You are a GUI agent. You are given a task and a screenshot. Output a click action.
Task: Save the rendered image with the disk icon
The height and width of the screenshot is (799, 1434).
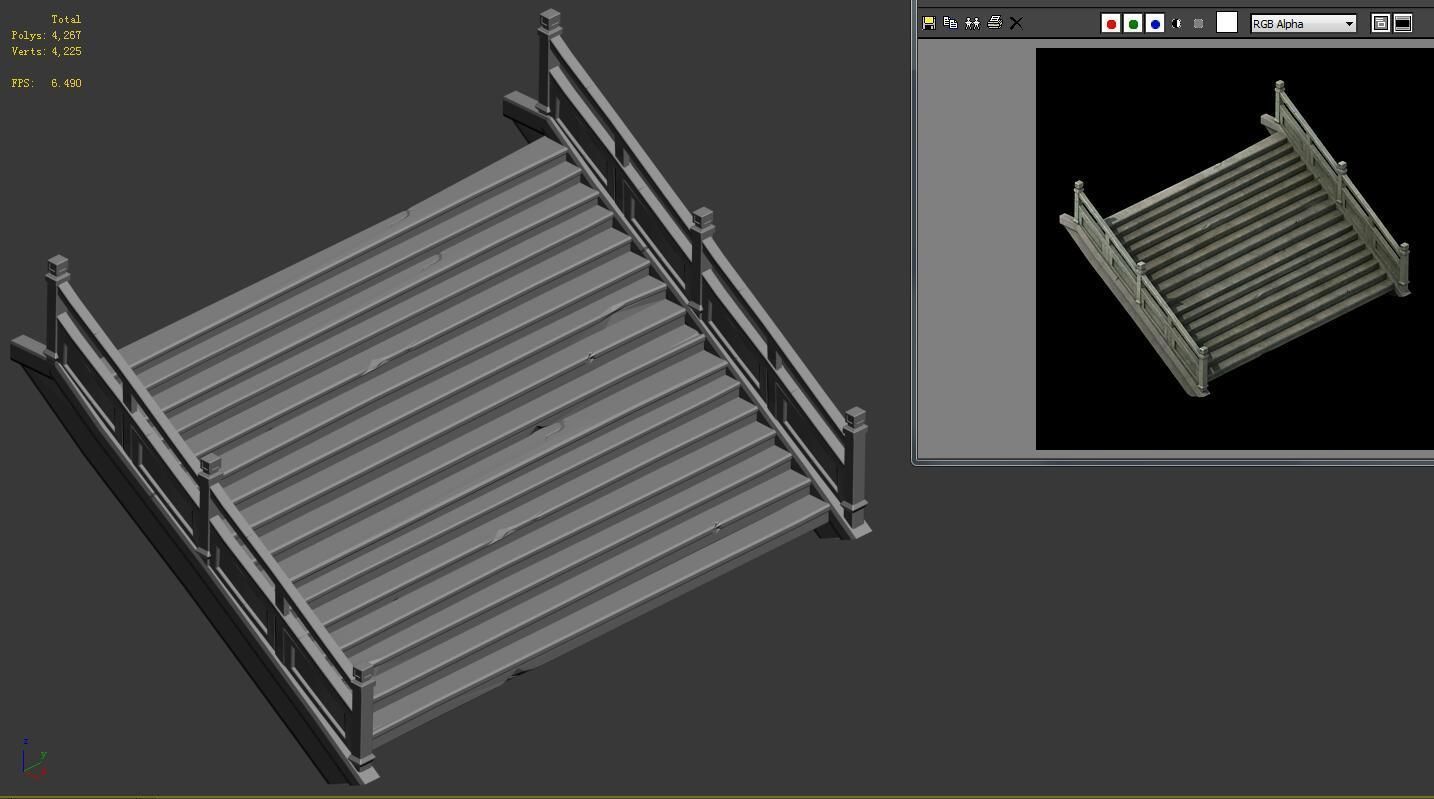[929, 23]
